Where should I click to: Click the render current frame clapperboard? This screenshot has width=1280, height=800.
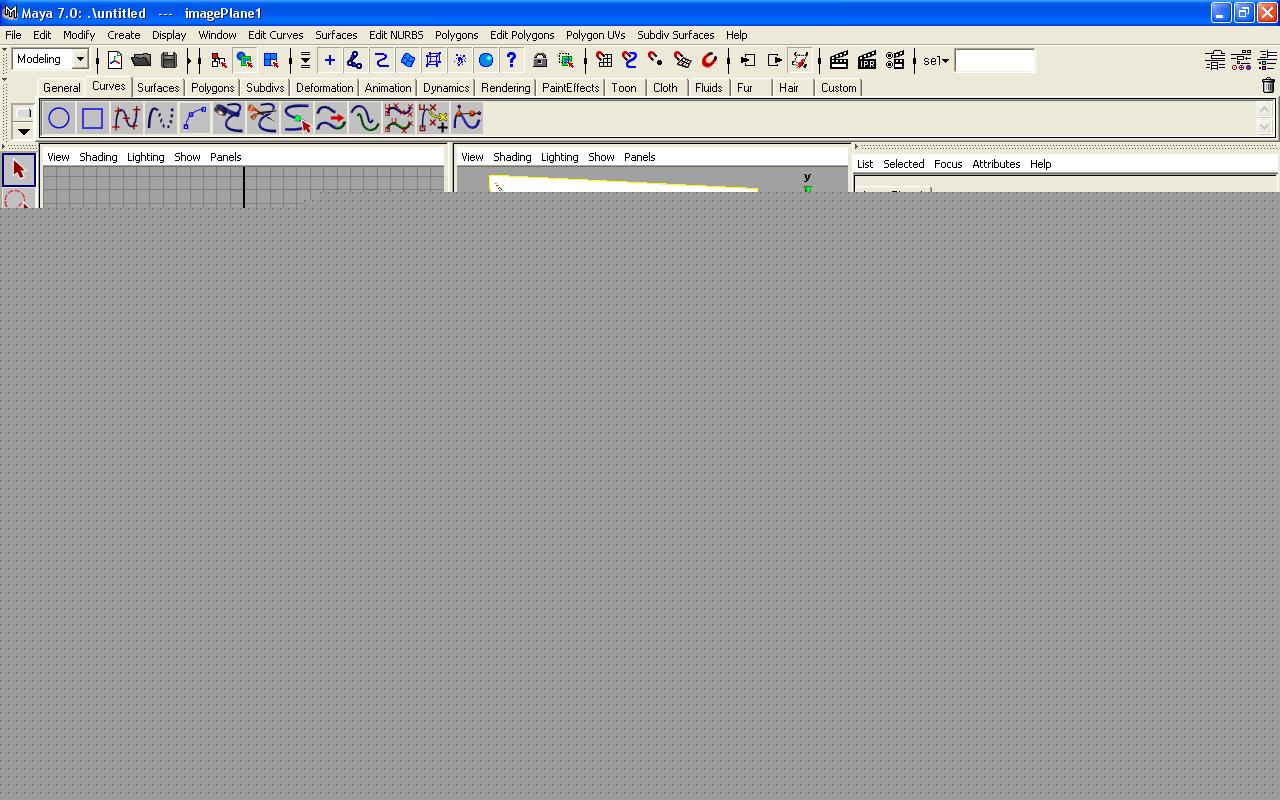tap(839, 60)
